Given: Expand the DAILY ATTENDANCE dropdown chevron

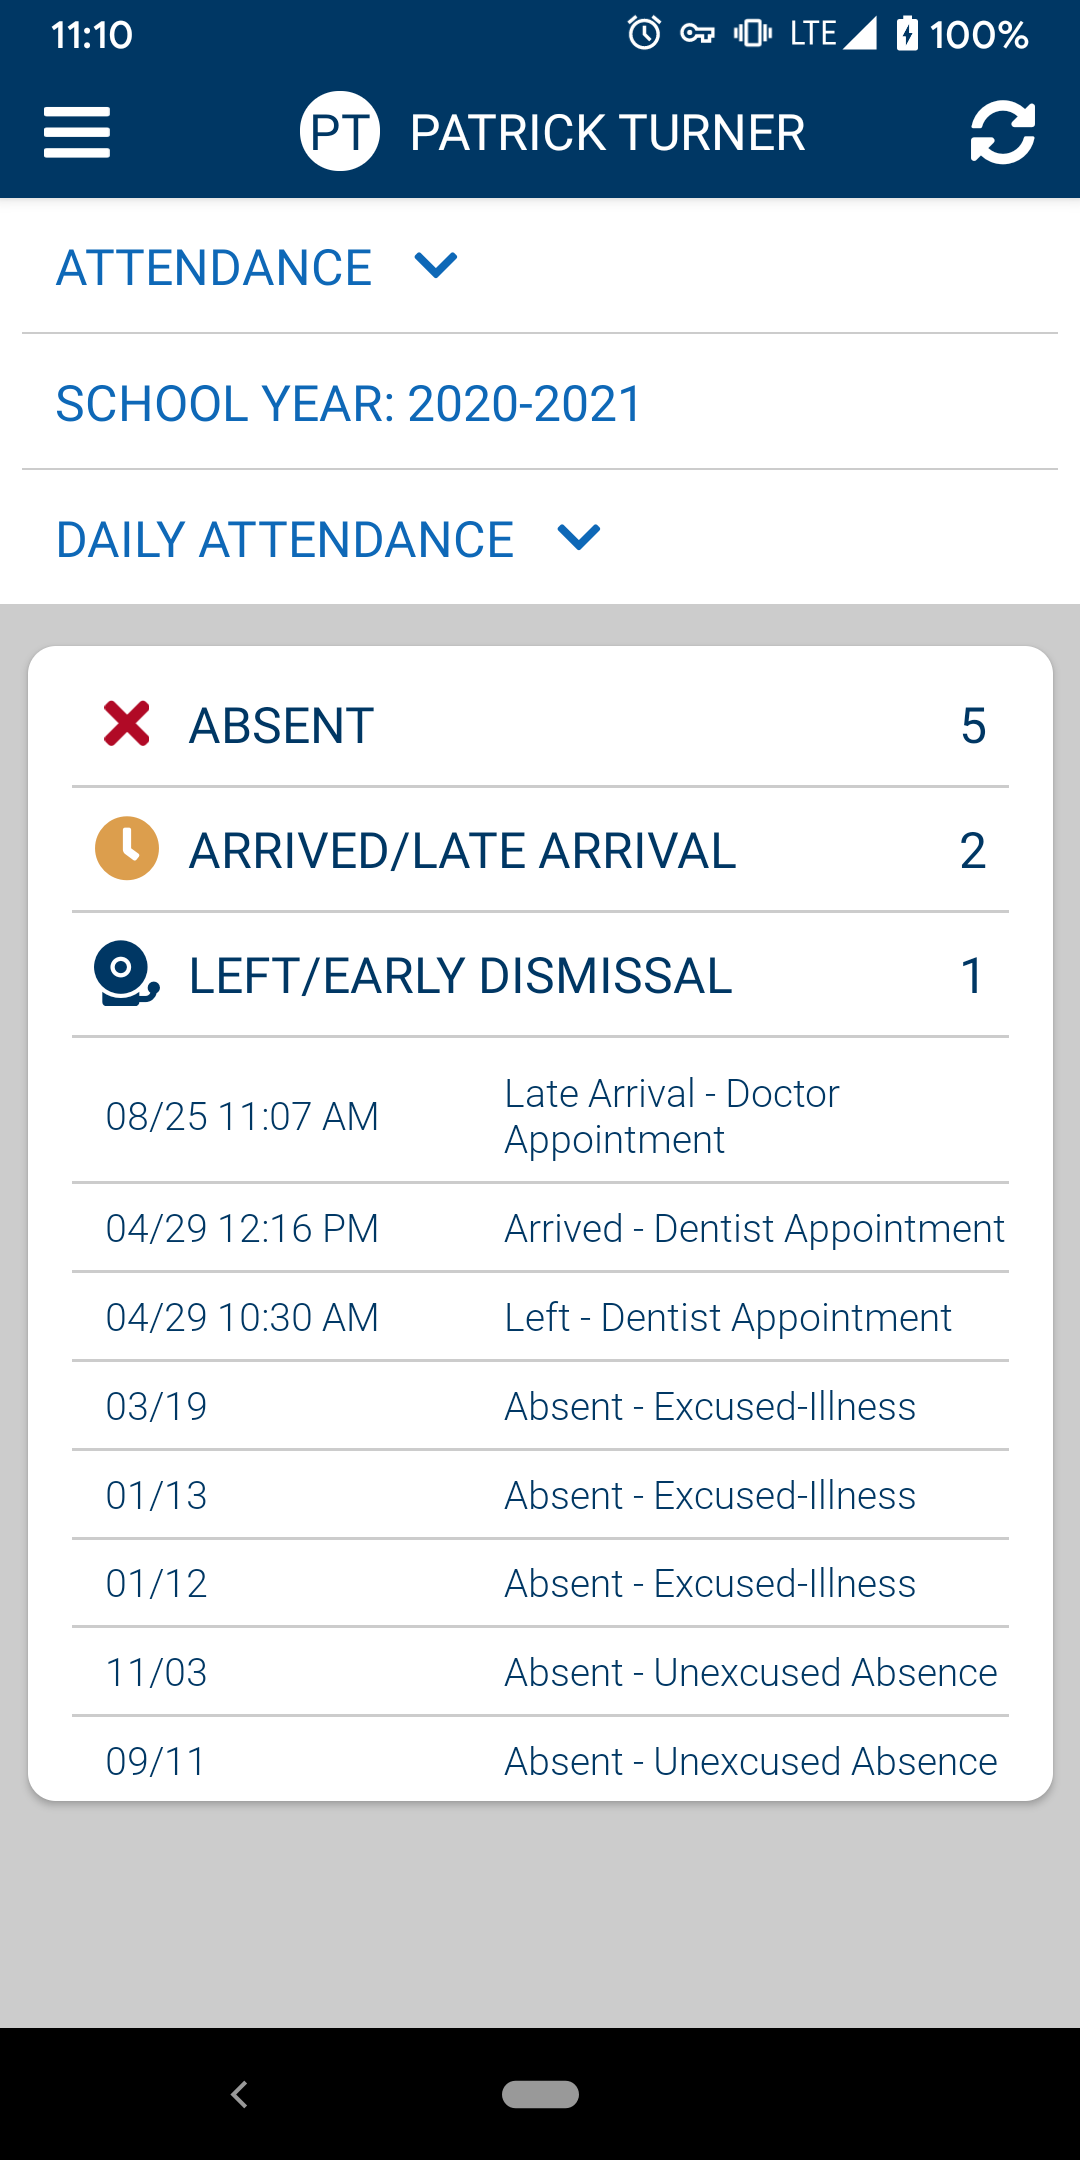Looking at the screenshot, I should click(579, 538).
